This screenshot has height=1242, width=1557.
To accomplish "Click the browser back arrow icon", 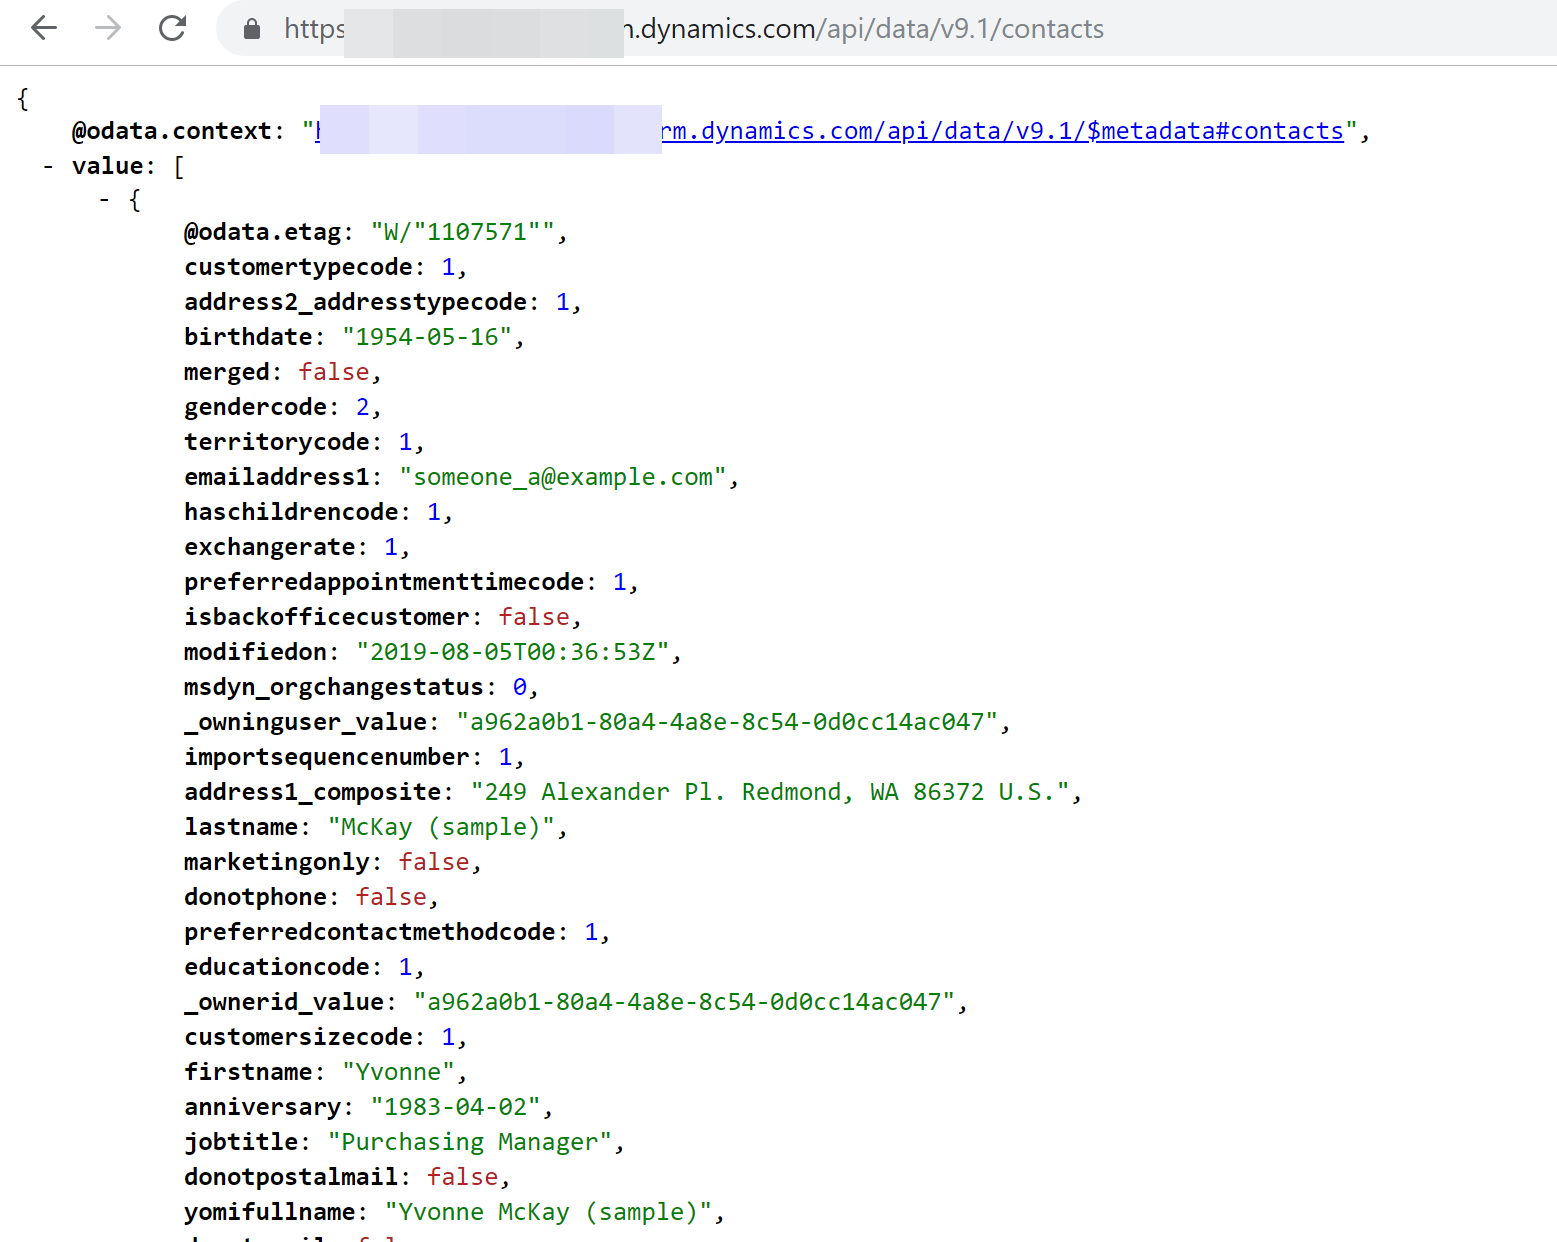I will click(43, 28).
